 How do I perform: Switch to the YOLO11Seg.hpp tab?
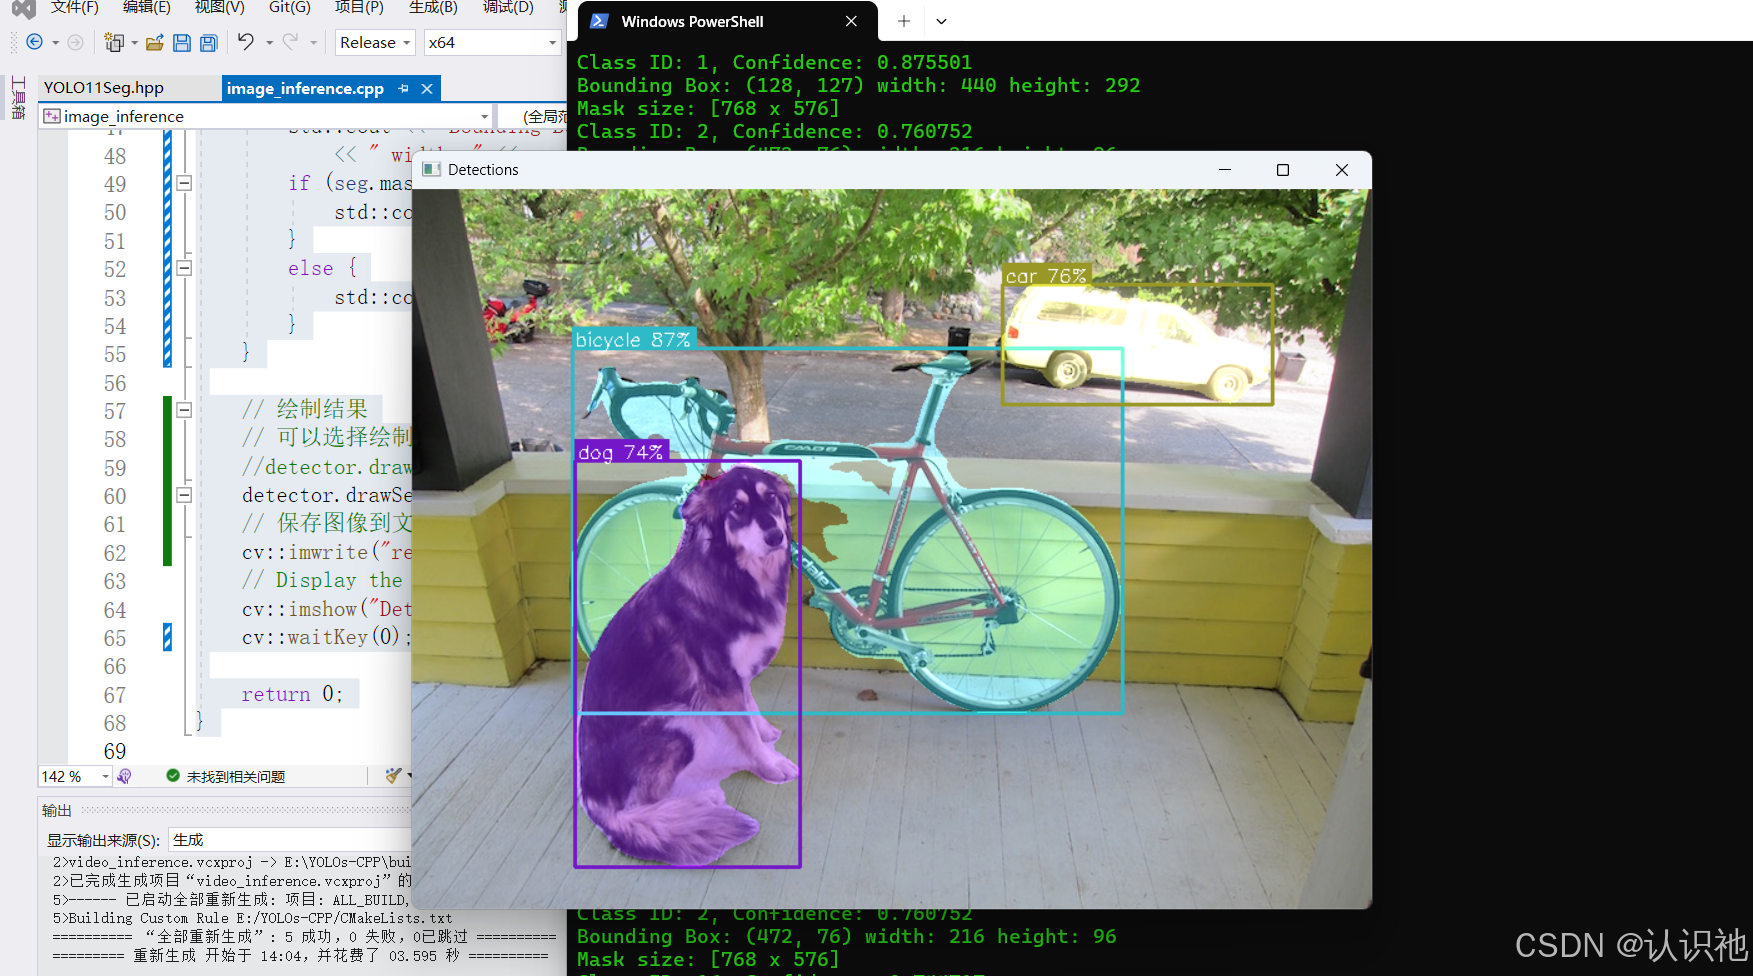pos(104,88)
